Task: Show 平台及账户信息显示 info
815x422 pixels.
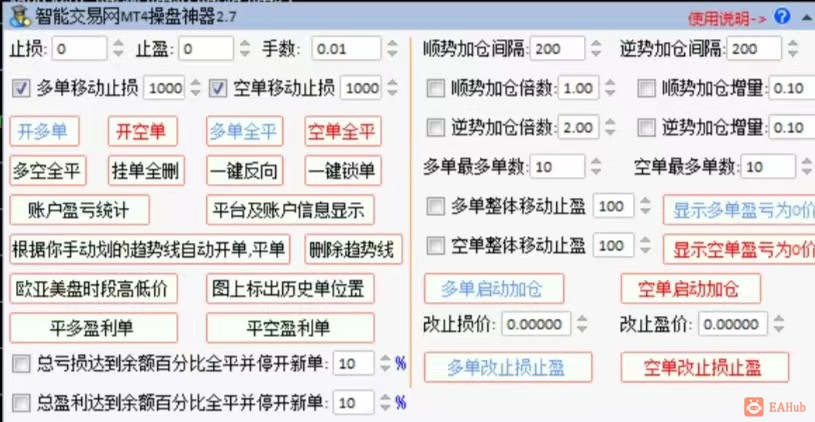Action: [x=290, y=210]
